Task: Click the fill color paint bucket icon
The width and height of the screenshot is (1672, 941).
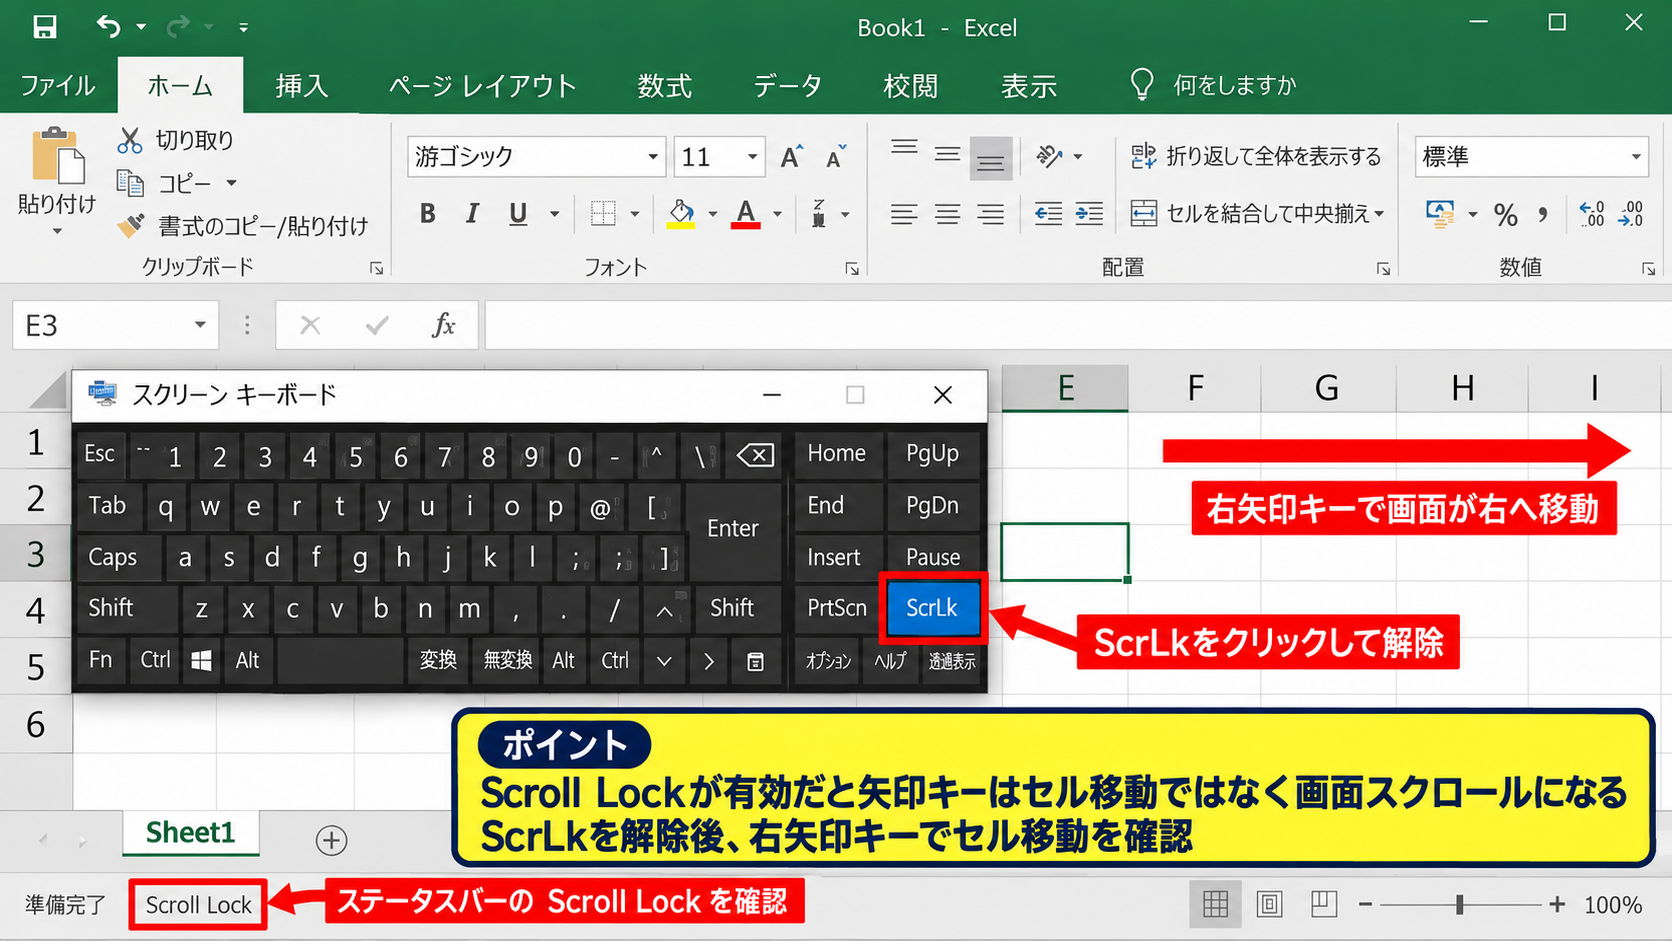Action: (x=681, y=213)
